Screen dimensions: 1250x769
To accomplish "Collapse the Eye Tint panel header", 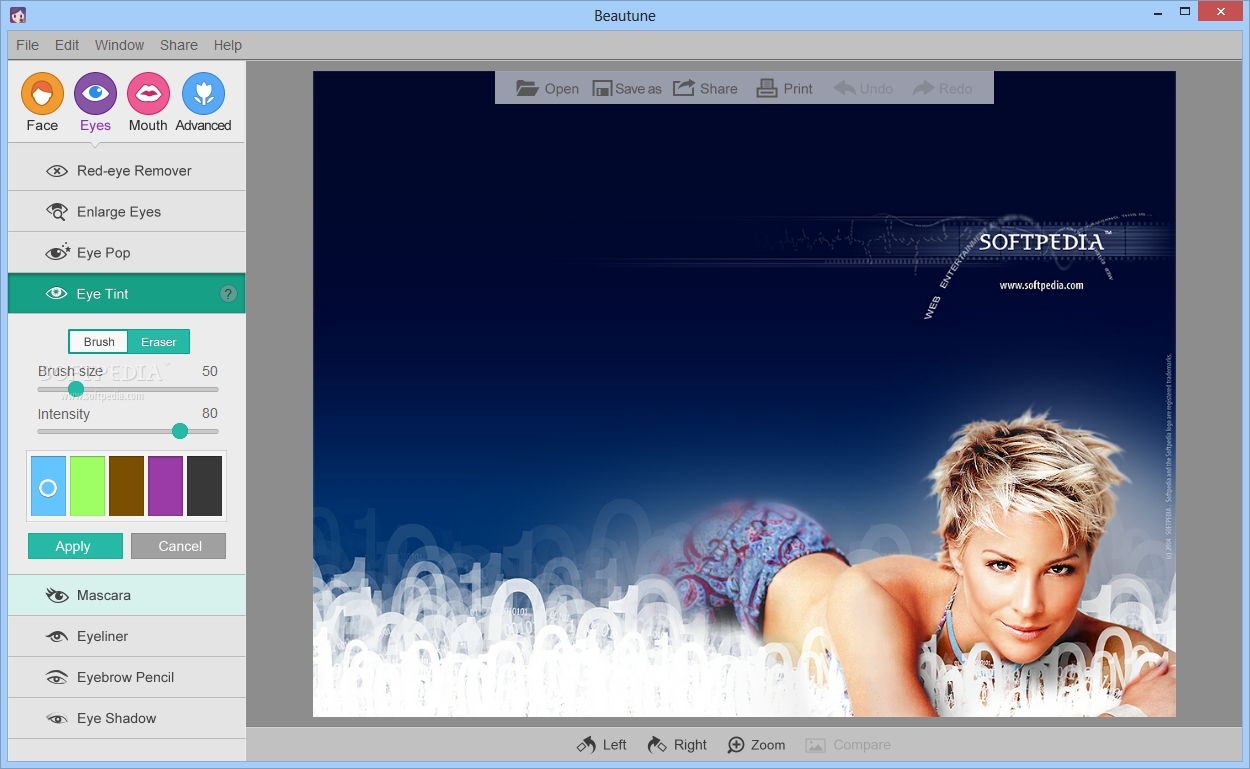I will point(126,294).
